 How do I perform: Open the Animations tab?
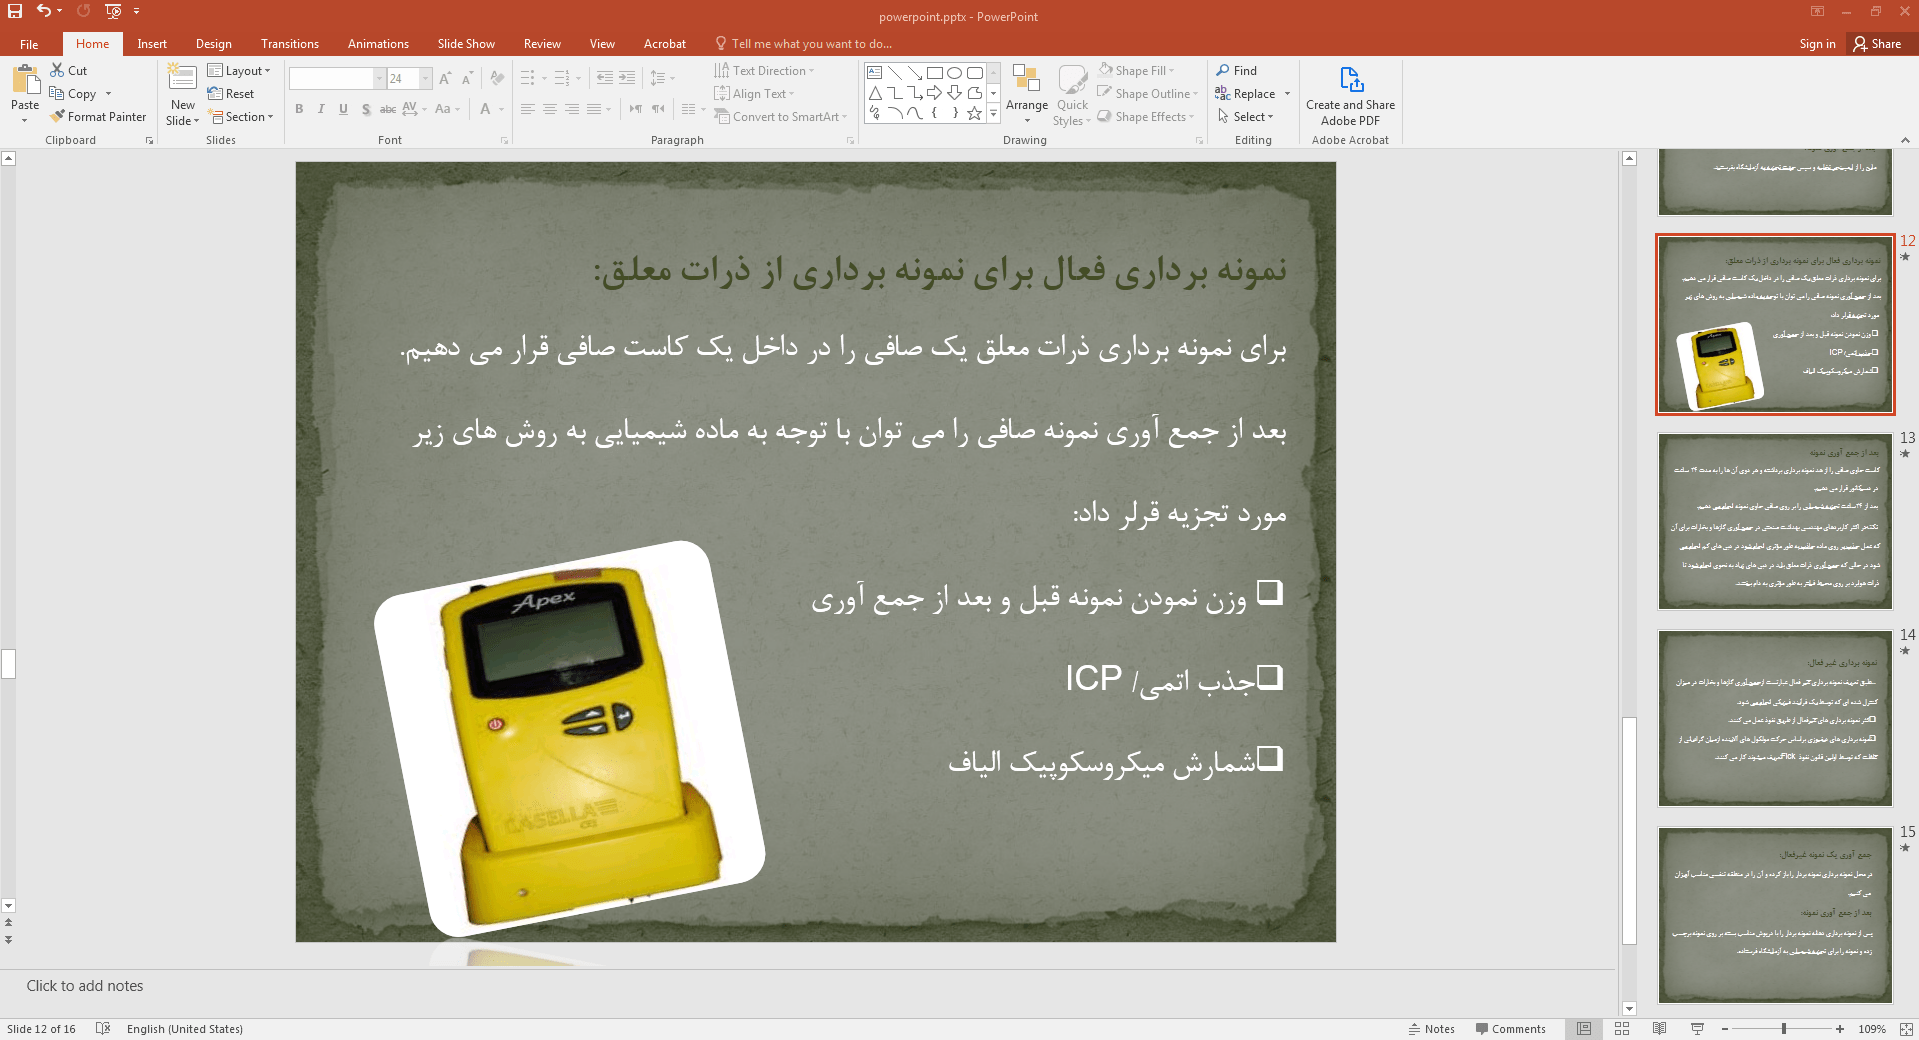click(x=378, y=44)
